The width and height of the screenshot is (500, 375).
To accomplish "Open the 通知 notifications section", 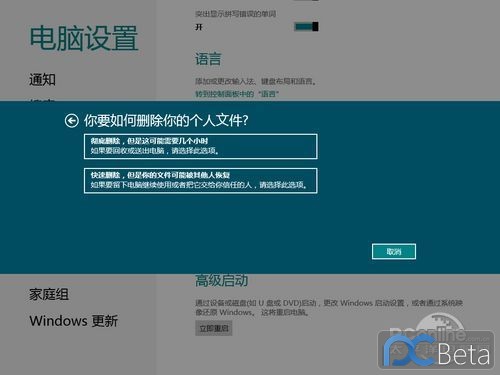I will click(x=42, y=80).
